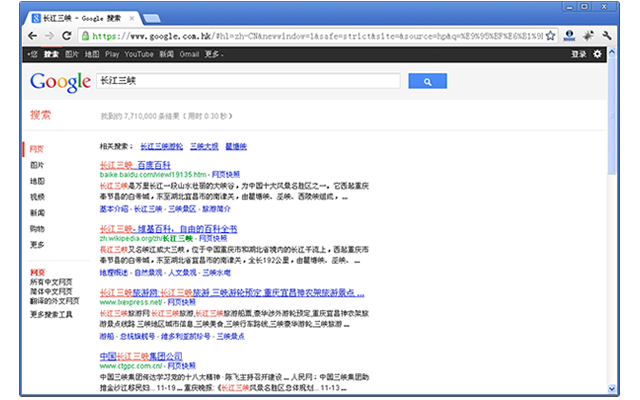The height and width of the screenshot is (400, 640).
Task: Select 视频 in the left sidebar
Action: (x=37, y=197)
